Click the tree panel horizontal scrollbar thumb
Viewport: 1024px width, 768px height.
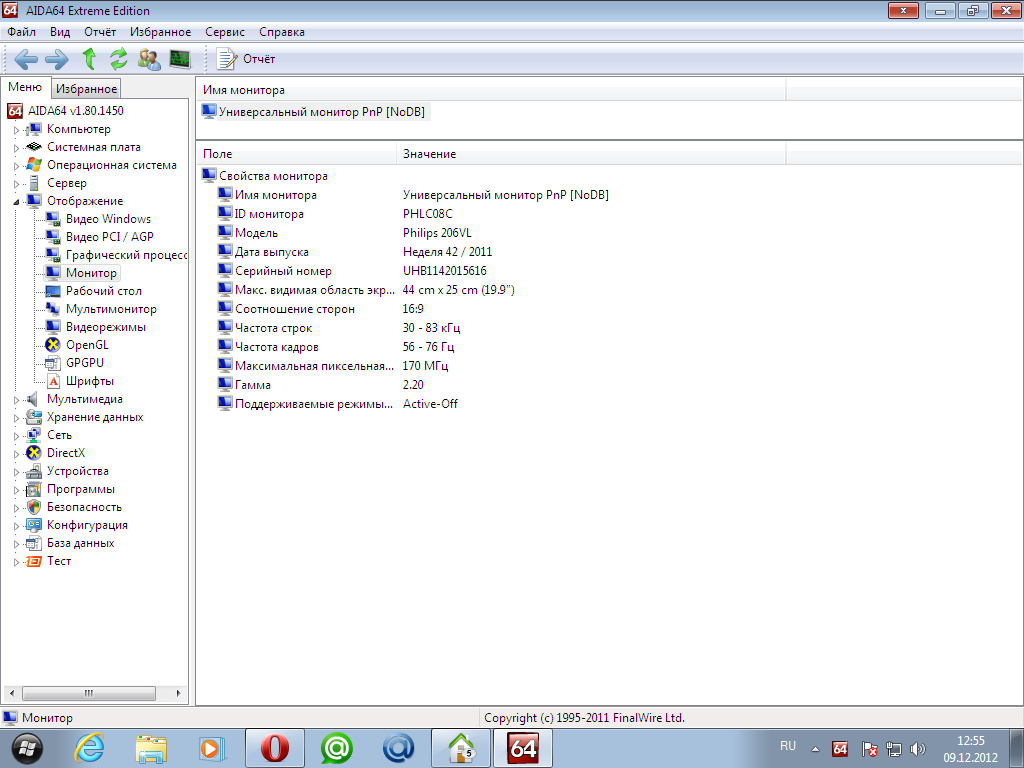[89, 694]
